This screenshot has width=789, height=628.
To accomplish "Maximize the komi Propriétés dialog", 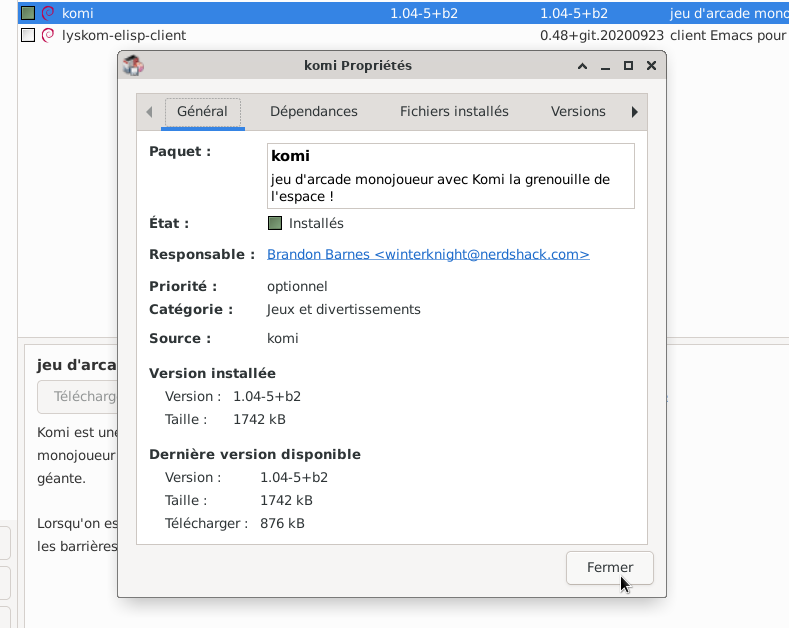I will 628,65.
